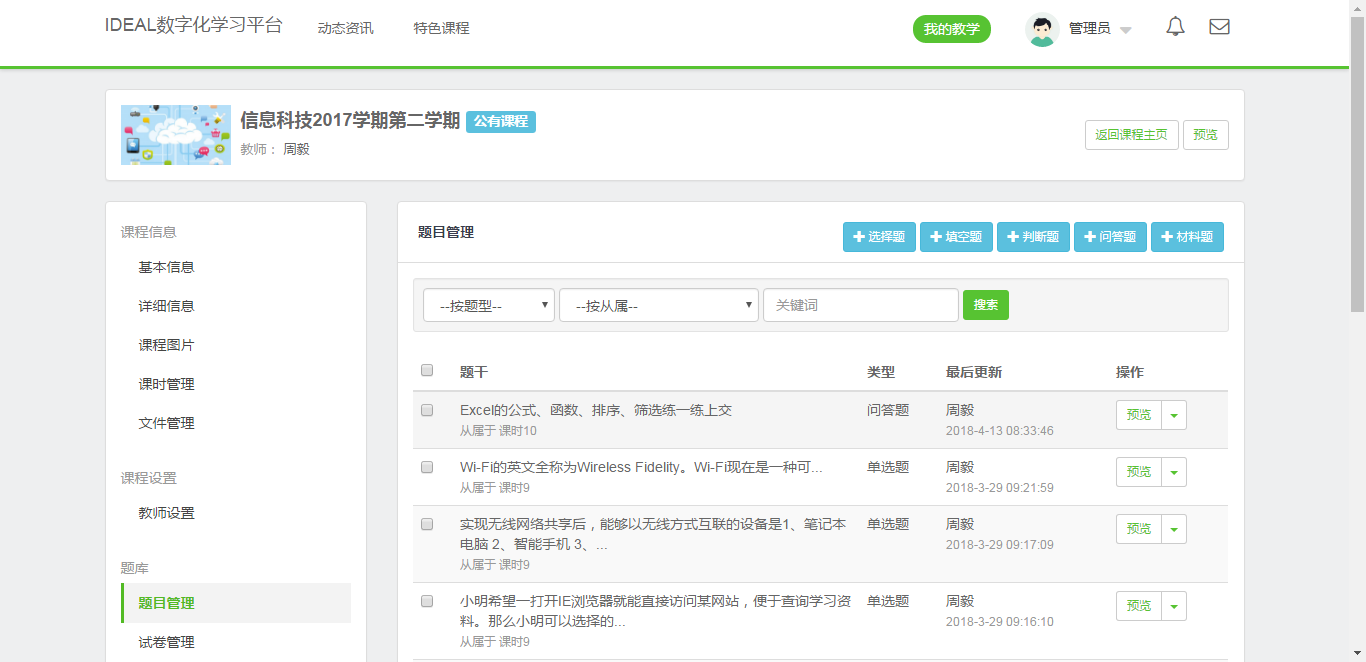Viewport: 1366px width, 662px height.
Task: Expand the 预览 dropdown arrow for Excel question
Action: coord(1174,415)
